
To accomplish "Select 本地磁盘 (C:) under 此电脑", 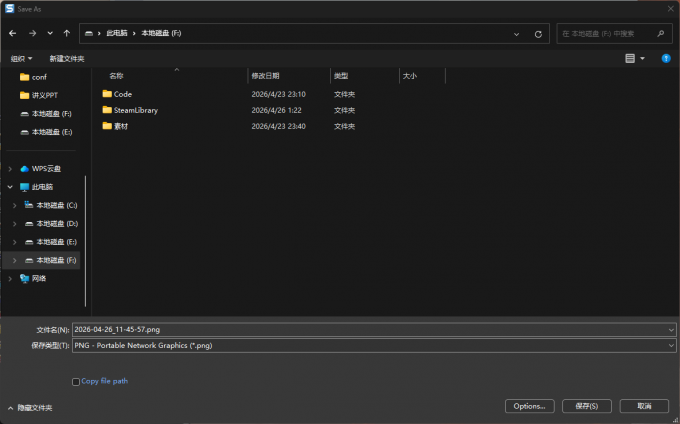I will click(51, 205).
